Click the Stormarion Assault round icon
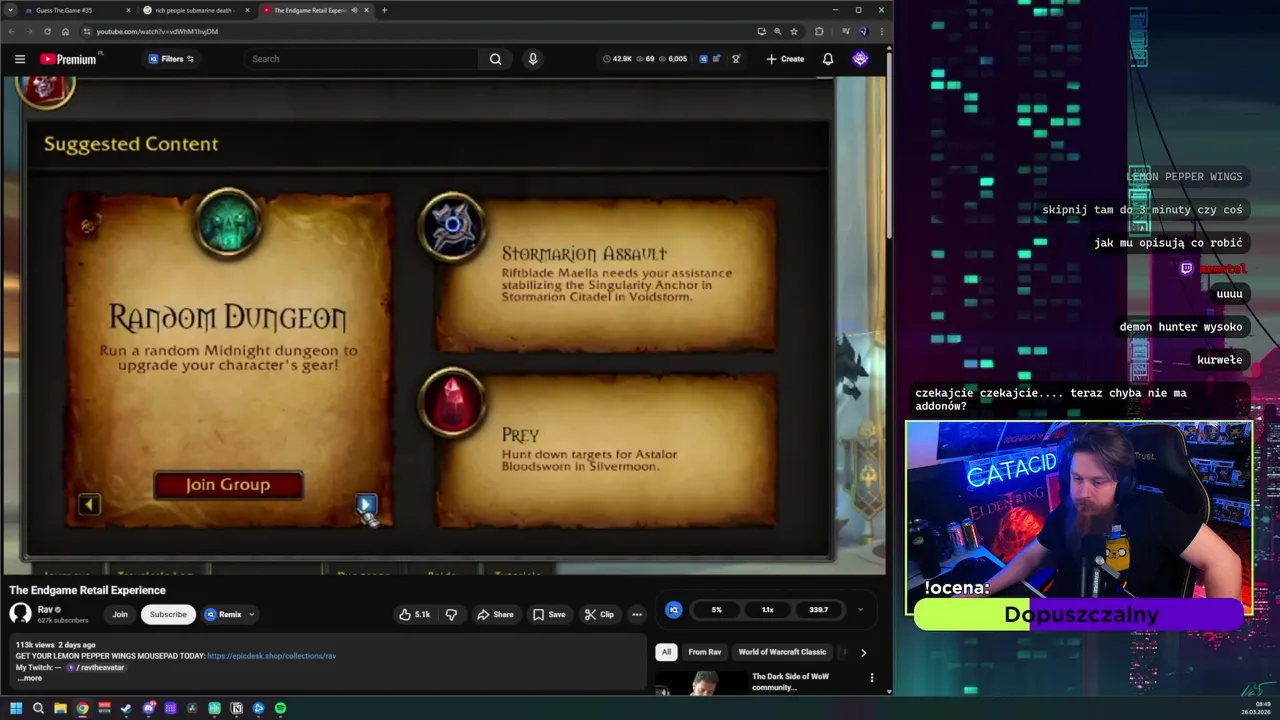 452,226
